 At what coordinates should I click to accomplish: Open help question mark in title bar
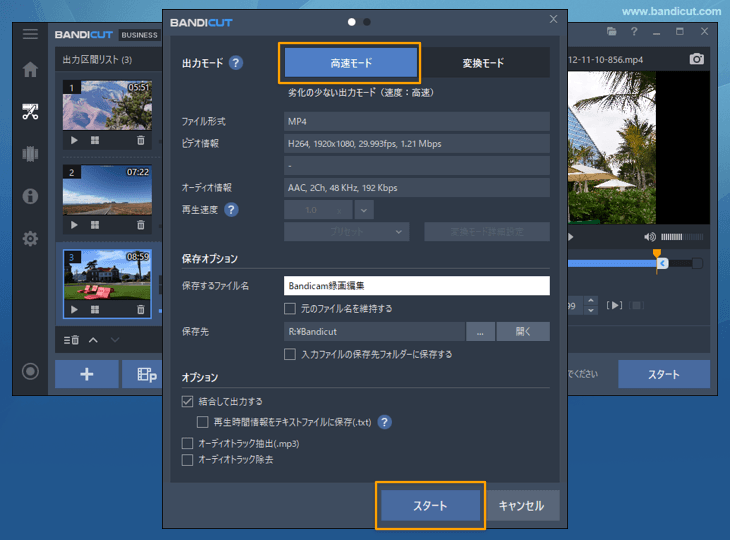pos(634,32)
